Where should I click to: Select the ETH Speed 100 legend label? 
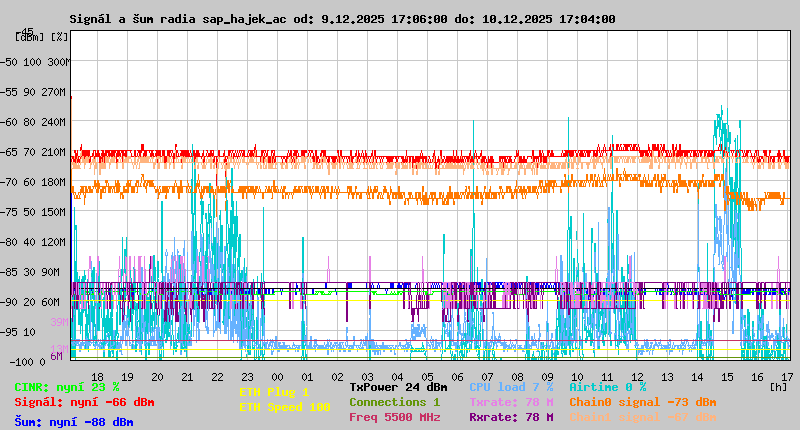(284, 407)
